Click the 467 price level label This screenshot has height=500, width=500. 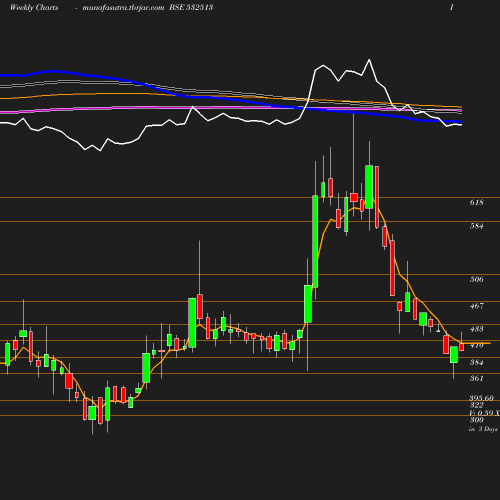coord(476,306)
